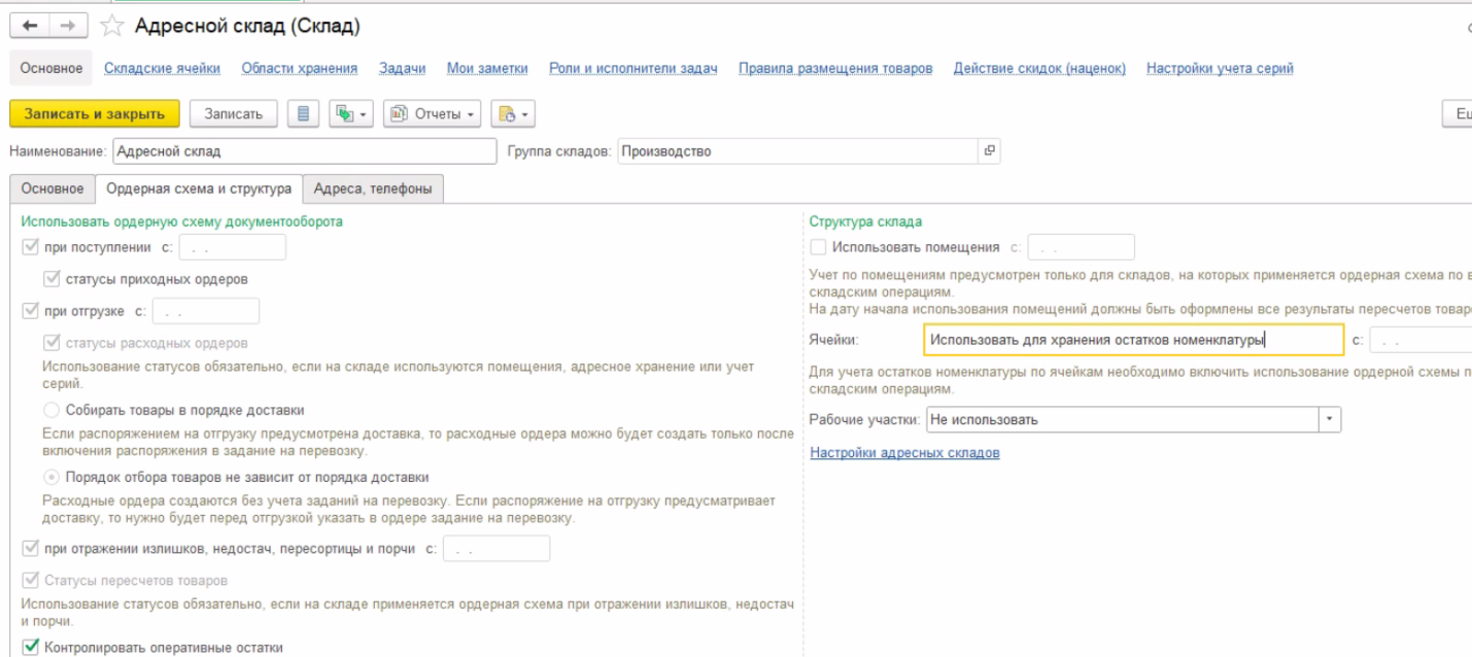Open Действие скидок (наценок) link

[1039, 68]
